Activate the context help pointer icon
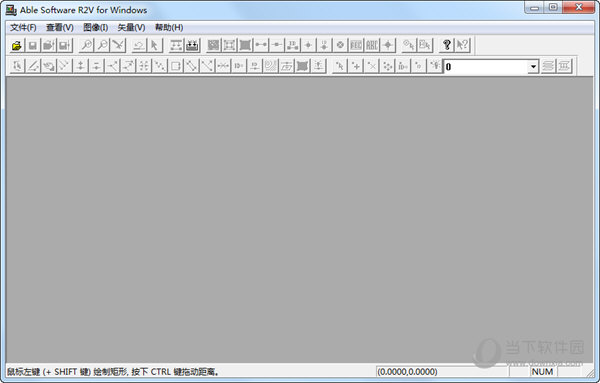Viewport: 600px width, 383px height. pos(462,46)
